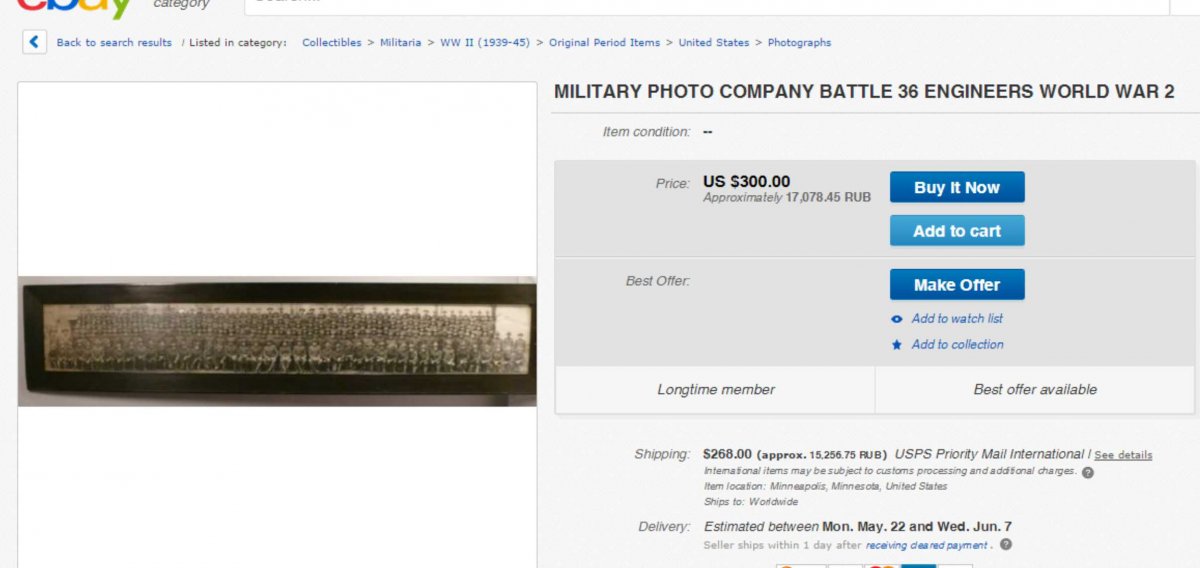Open the Shop by category dropdown
This screenshot has height=568, width=1200.
pyautogui.click(x=181, y=5)
